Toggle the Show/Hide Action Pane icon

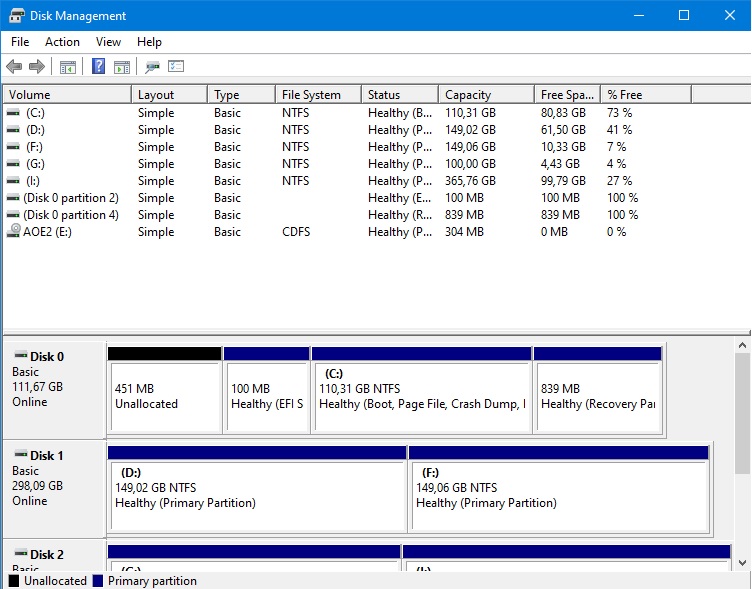point(122,67)
